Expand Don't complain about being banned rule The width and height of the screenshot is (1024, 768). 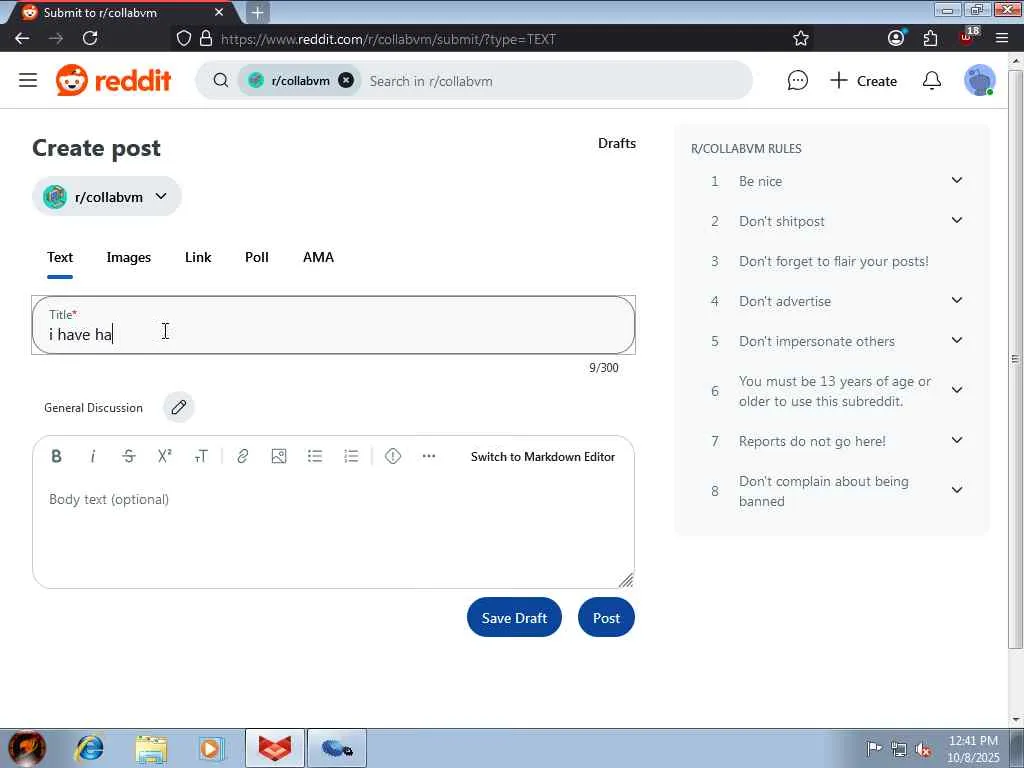(x=956, y=490)
